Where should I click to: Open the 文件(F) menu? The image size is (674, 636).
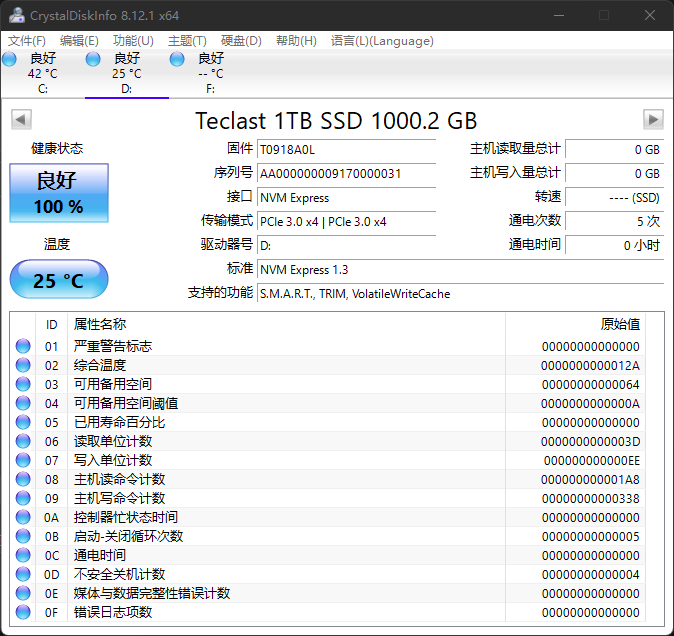click(x=27, y=41)
